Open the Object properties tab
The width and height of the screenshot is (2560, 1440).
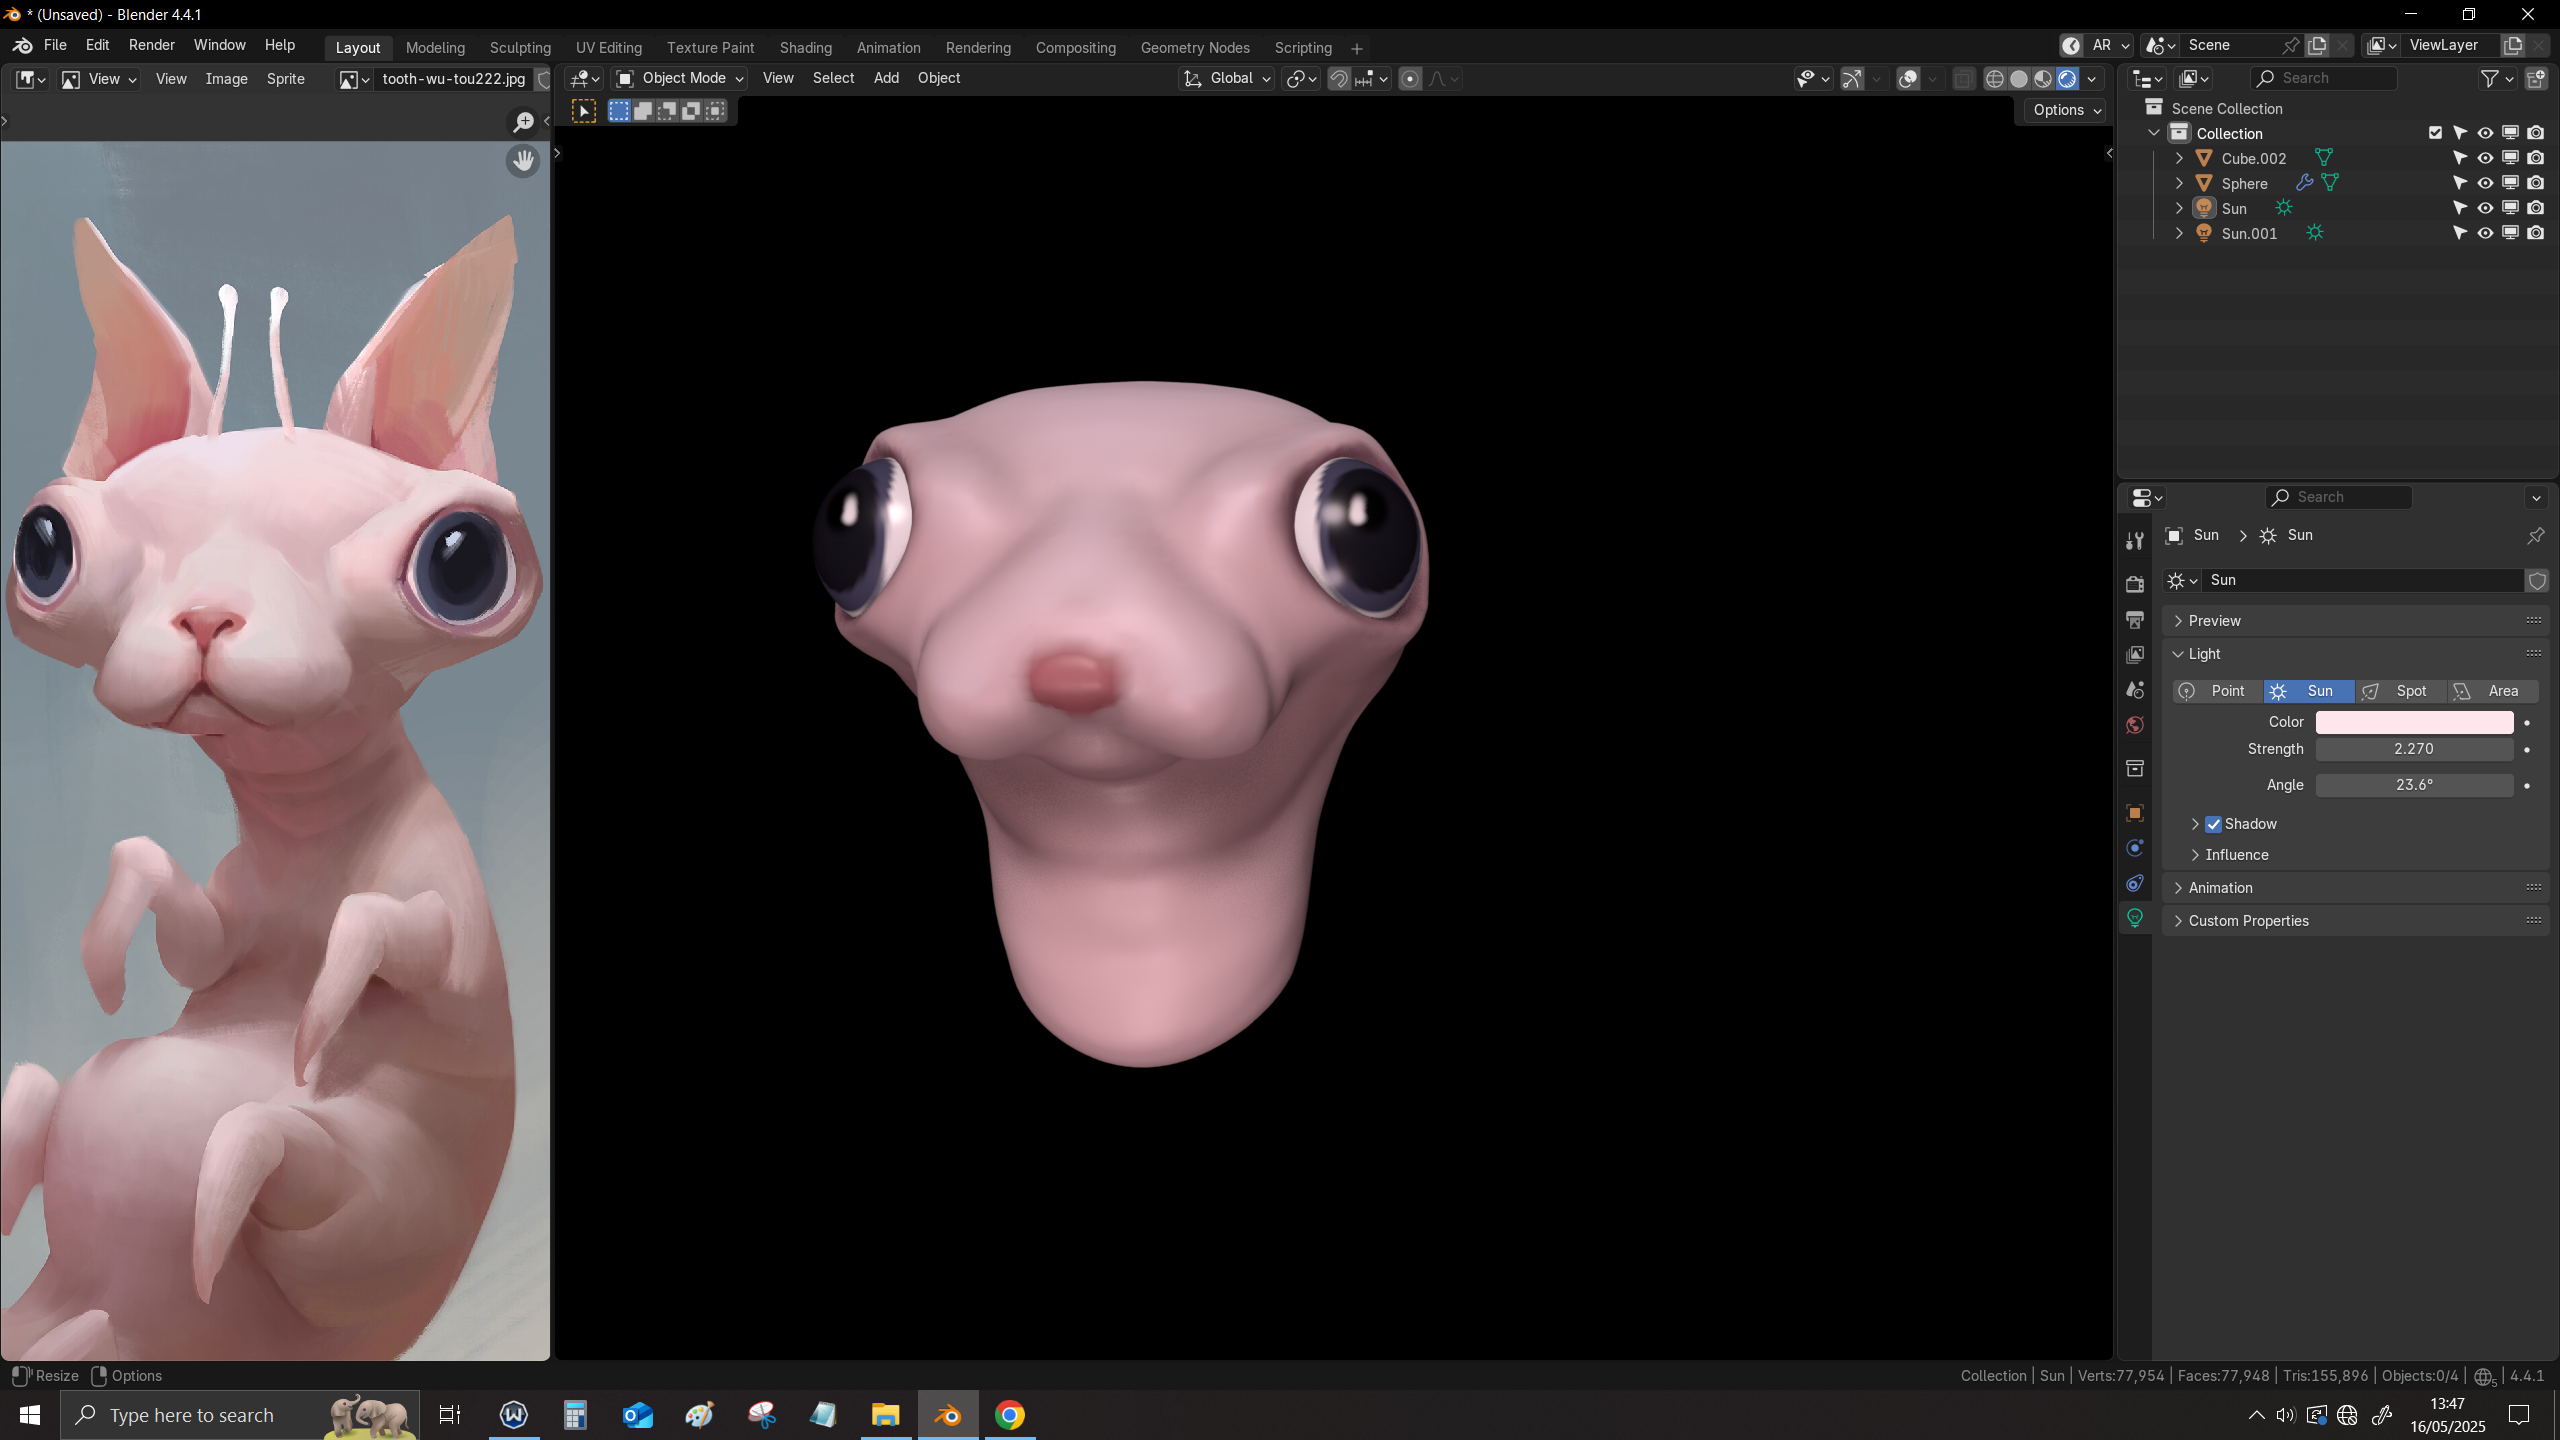pyautogui.click(x=2135, y=813)
